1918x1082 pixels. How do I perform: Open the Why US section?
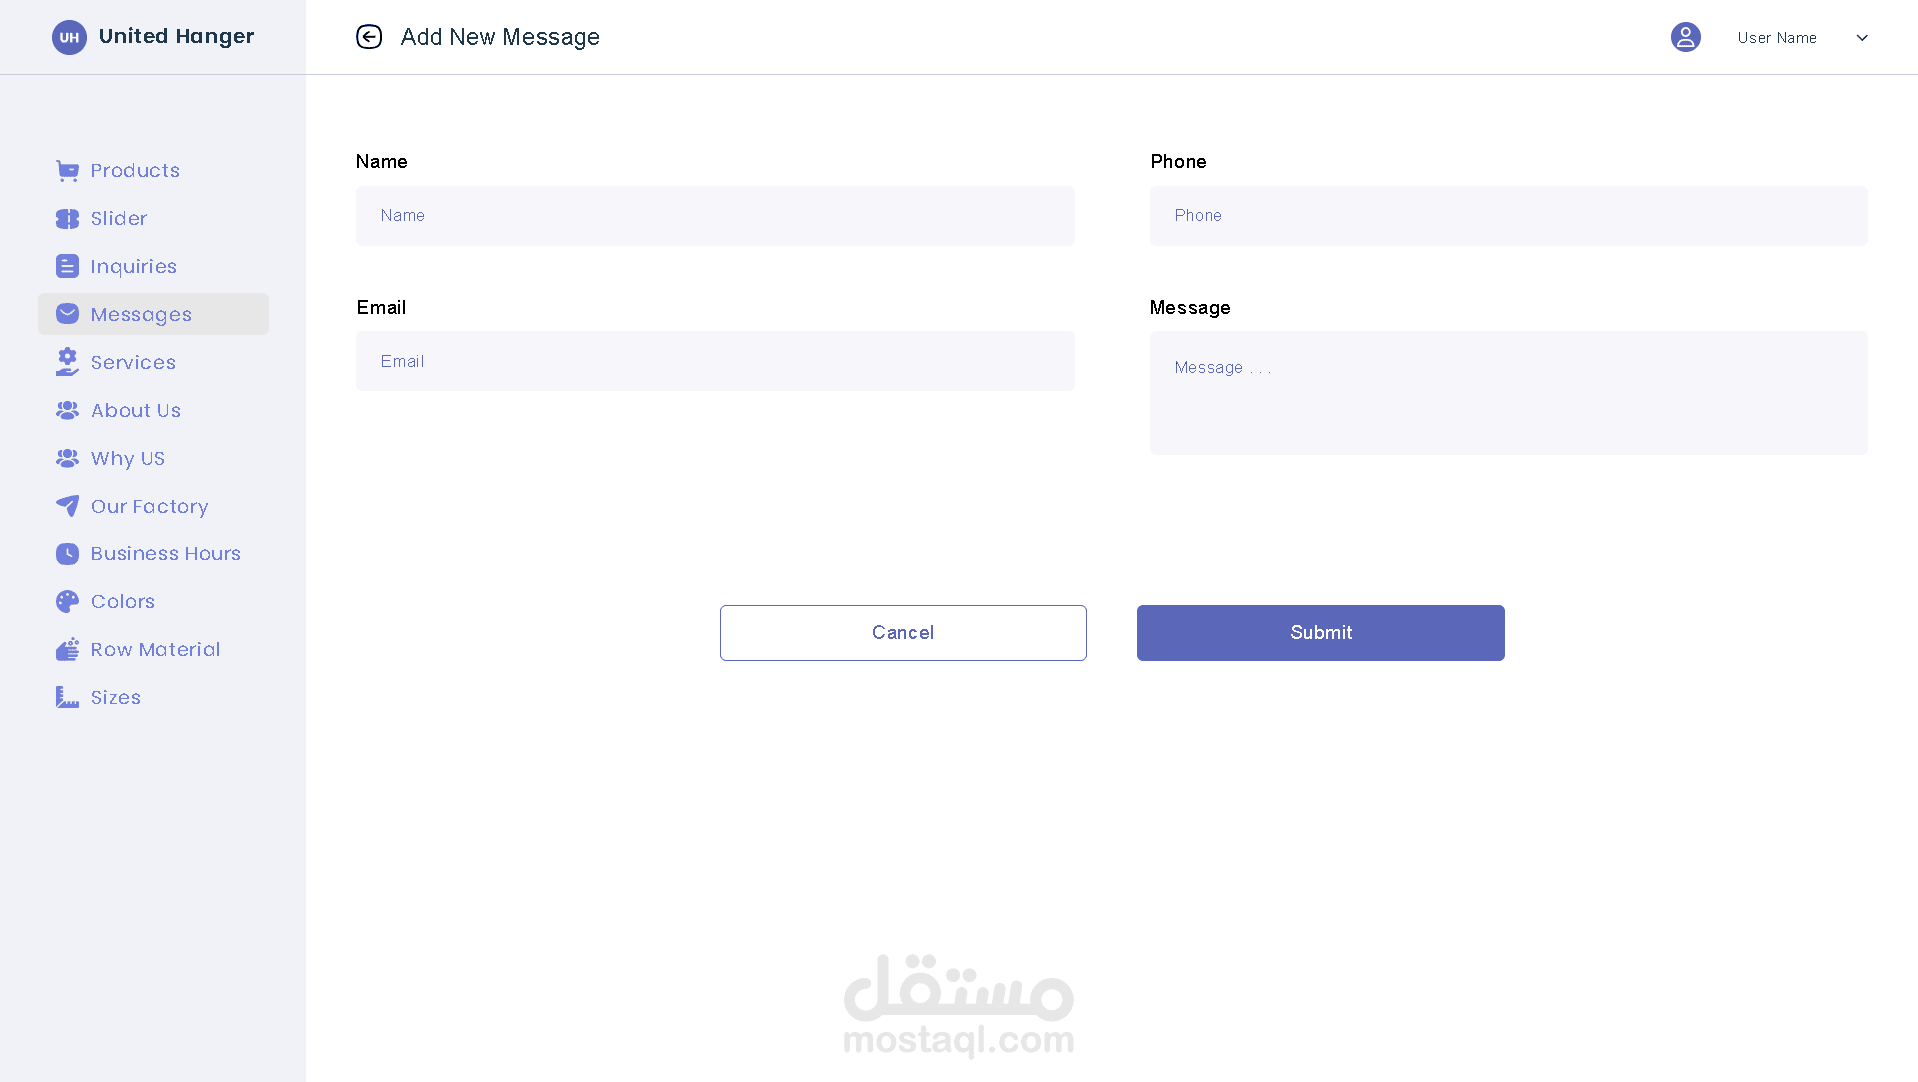pyautogui.click(x=127, y=458)
